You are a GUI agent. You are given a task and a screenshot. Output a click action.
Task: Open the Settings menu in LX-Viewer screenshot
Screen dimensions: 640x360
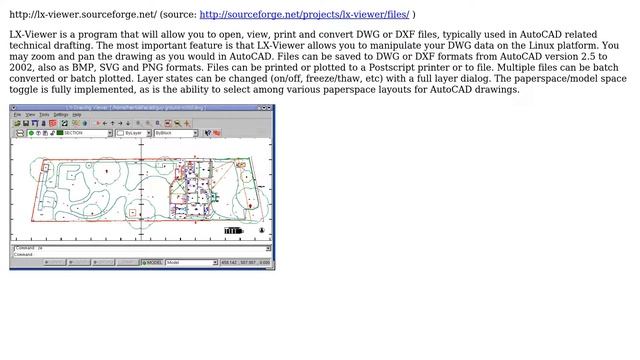(61, 115)
